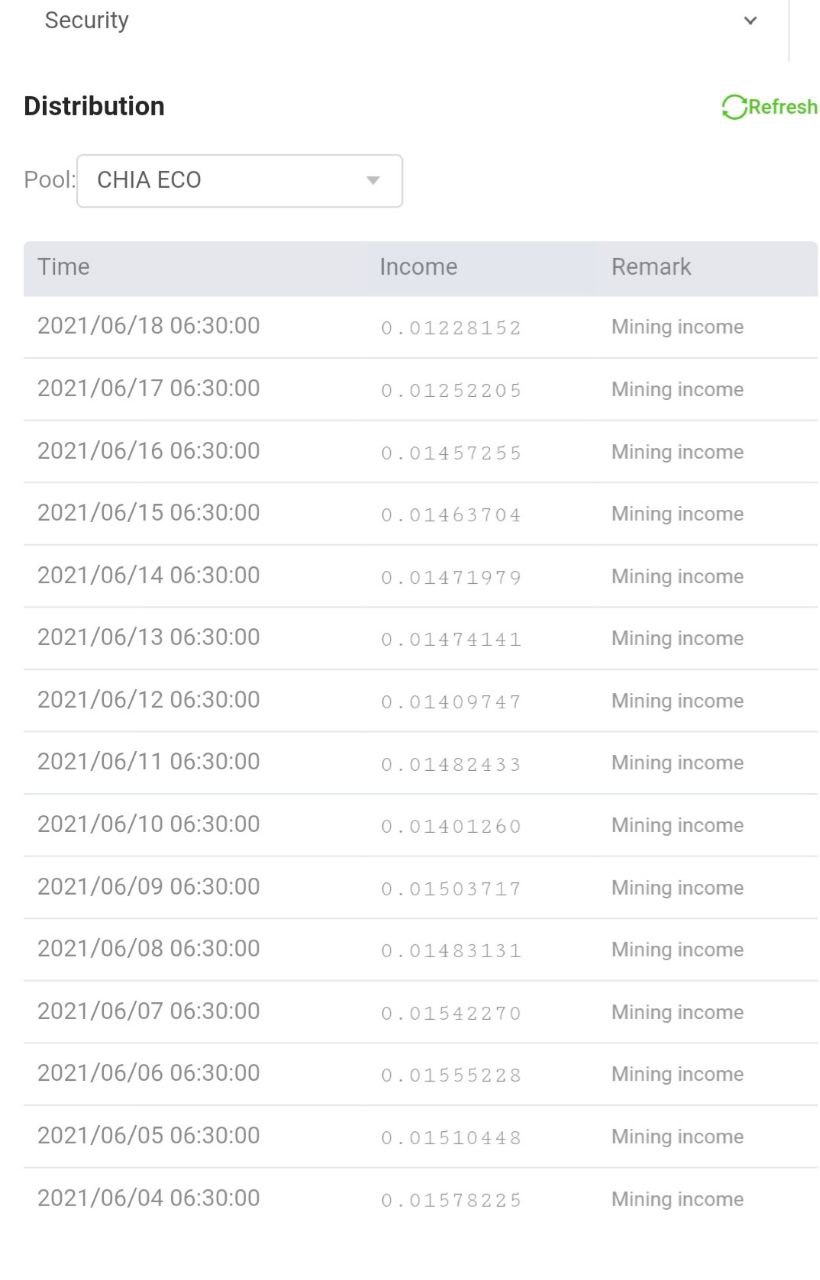Click the Pool dropdown arrow

(373, 181)
